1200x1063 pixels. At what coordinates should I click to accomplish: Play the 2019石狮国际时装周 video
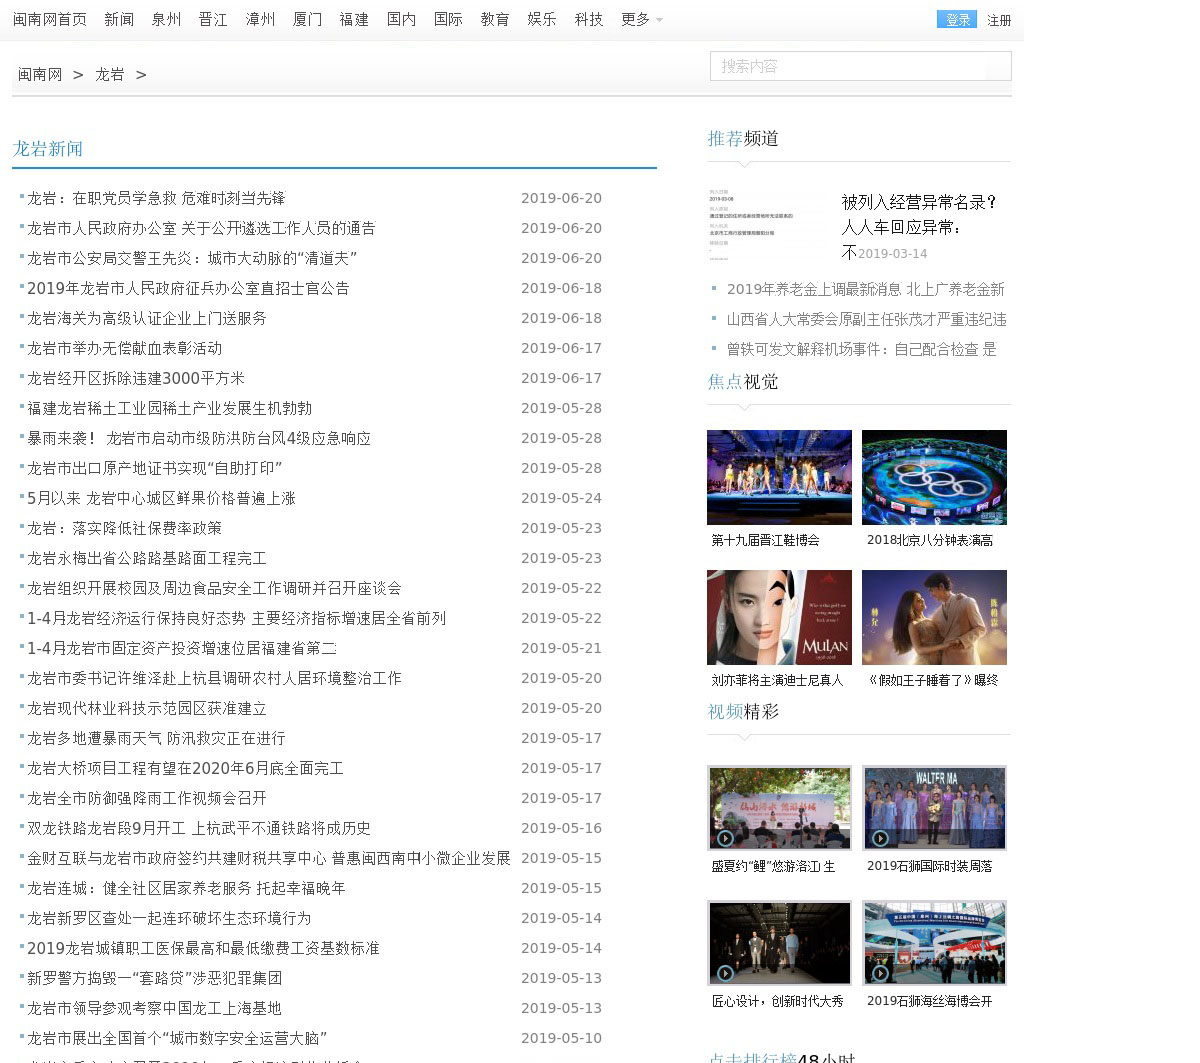[x=934, y=808]
